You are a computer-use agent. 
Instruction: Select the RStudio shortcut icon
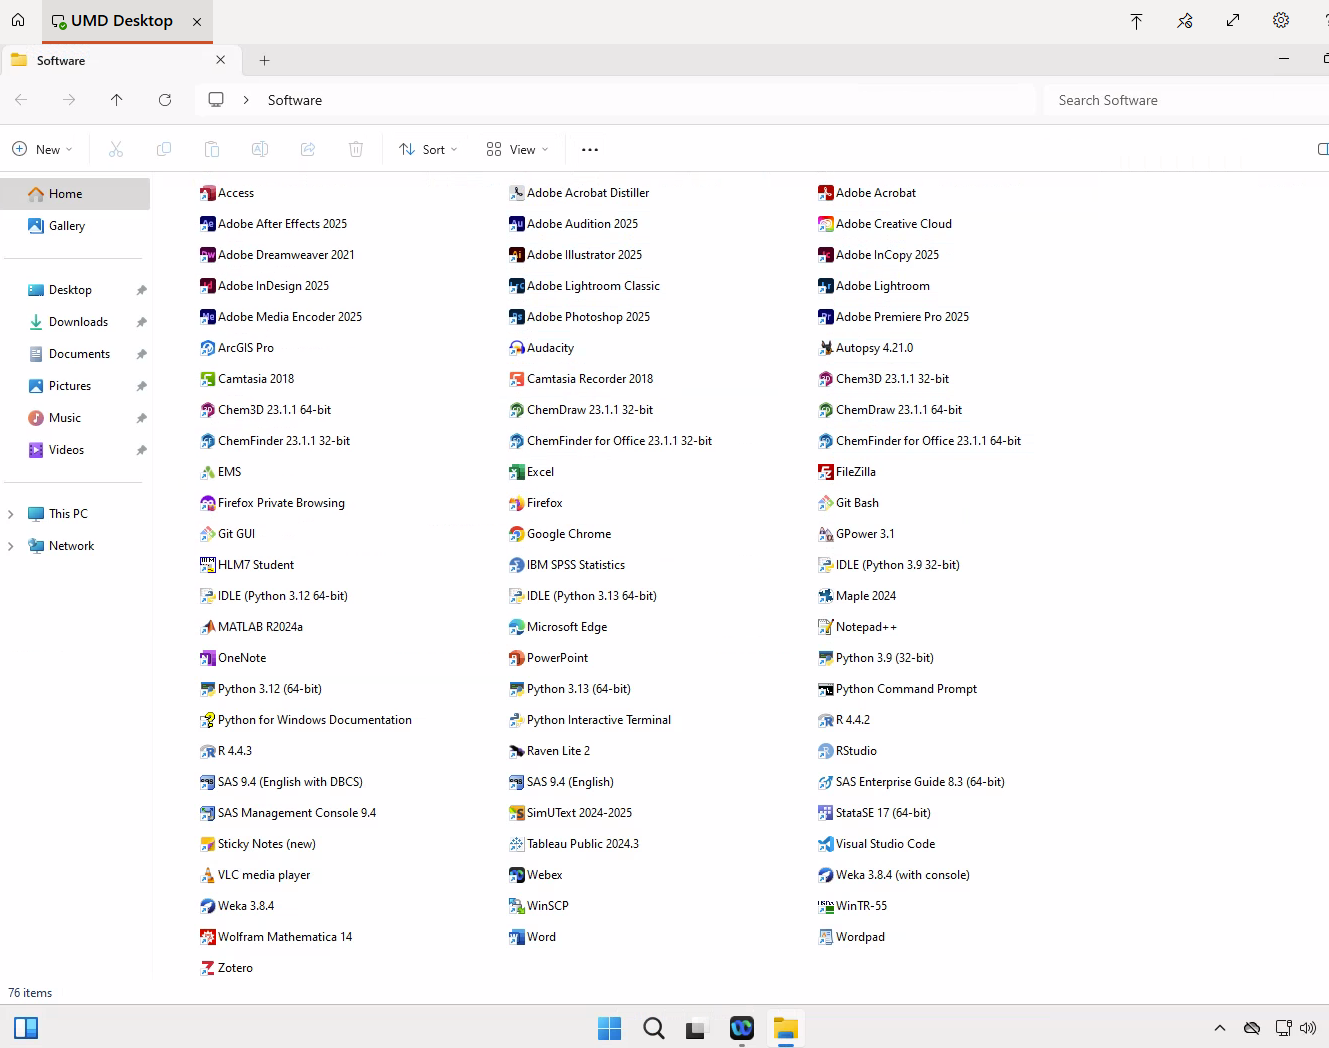[847, 751]
